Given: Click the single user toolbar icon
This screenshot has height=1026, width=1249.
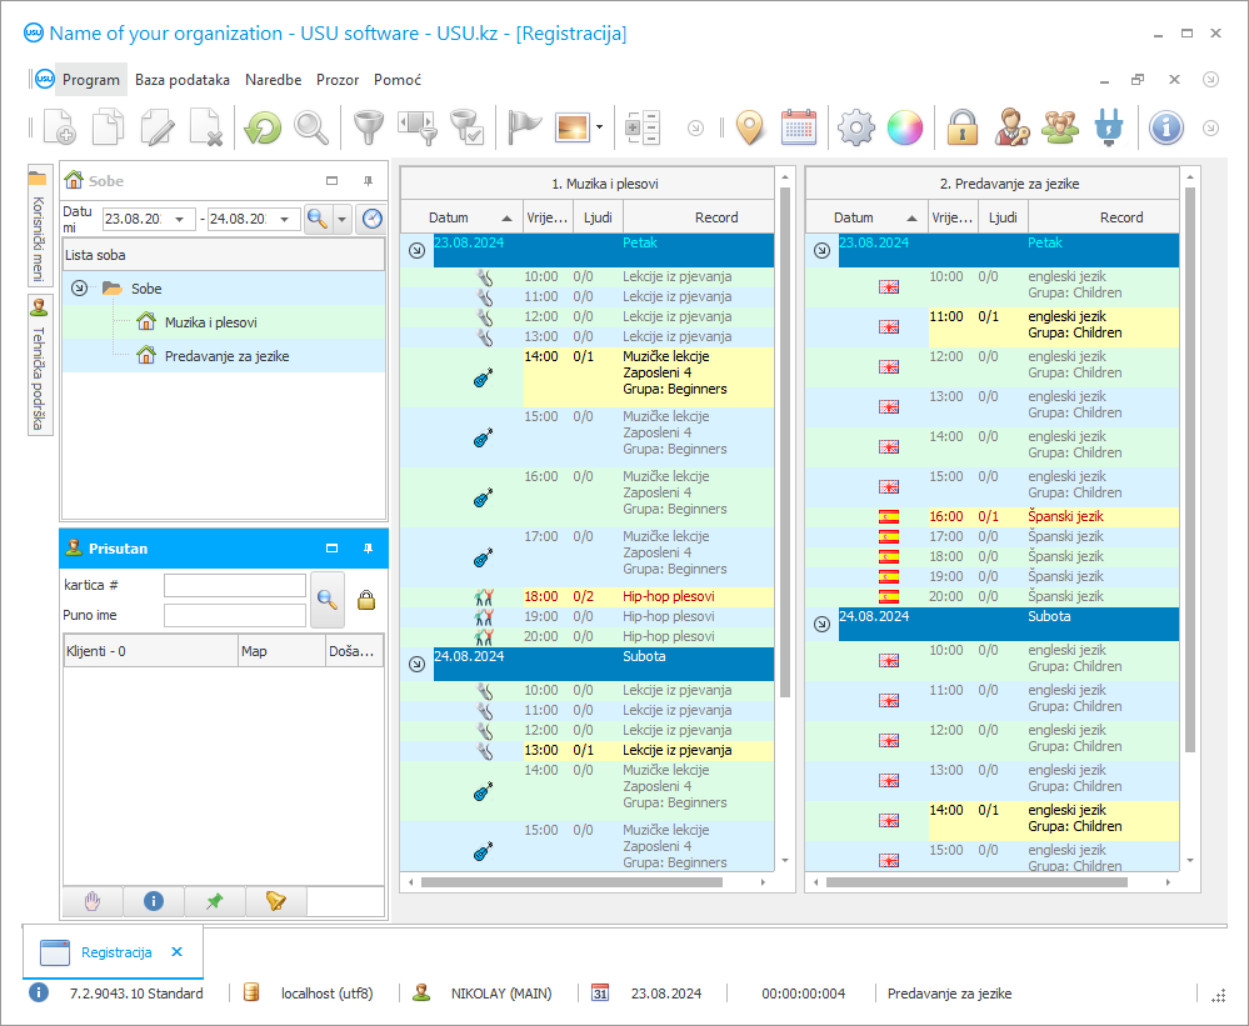Looking at the screenshot, I should pos(1011,128).
